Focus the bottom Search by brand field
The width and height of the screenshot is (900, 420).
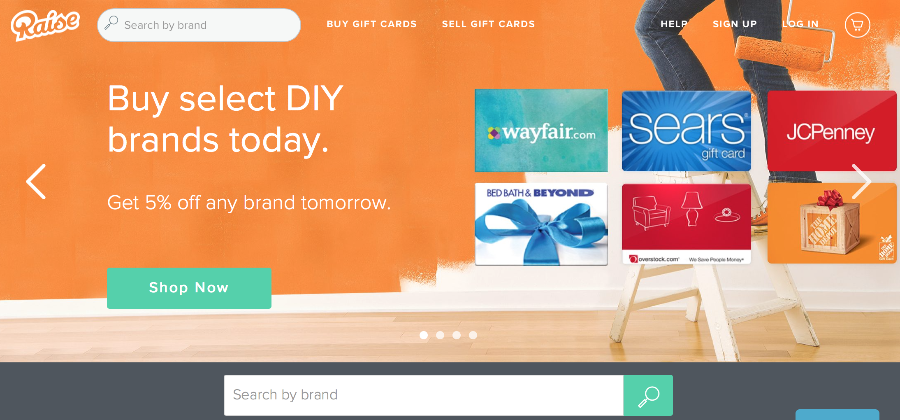coord(424,395)
